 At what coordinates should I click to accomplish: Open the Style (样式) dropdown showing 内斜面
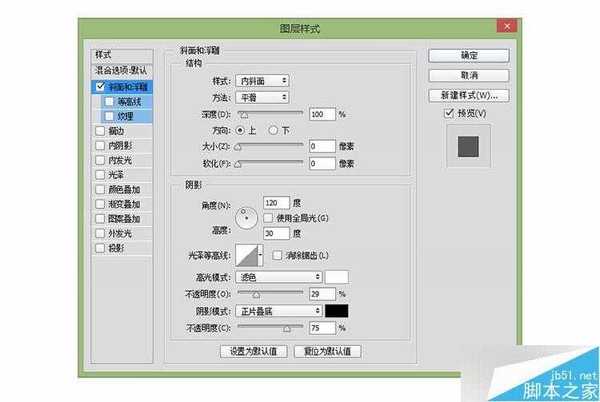(x=265, y=80)
